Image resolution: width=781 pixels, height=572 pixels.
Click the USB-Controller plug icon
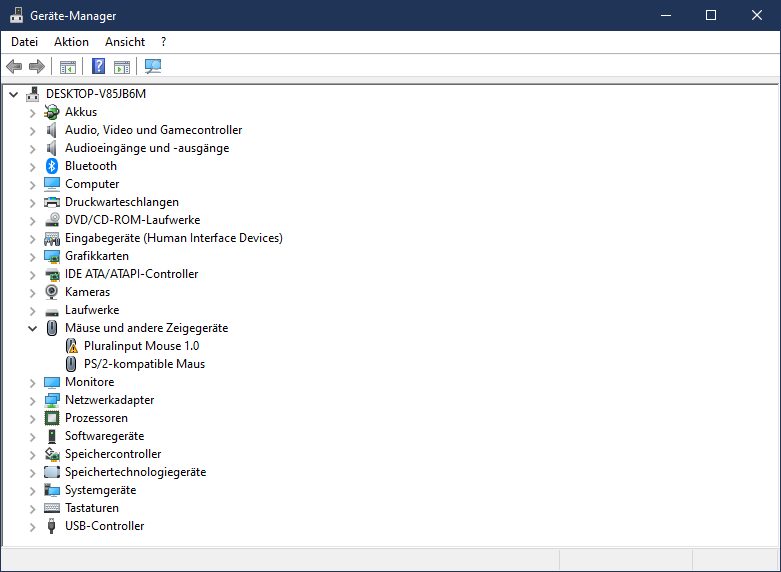pyautogui.click(x=51, y=526)
